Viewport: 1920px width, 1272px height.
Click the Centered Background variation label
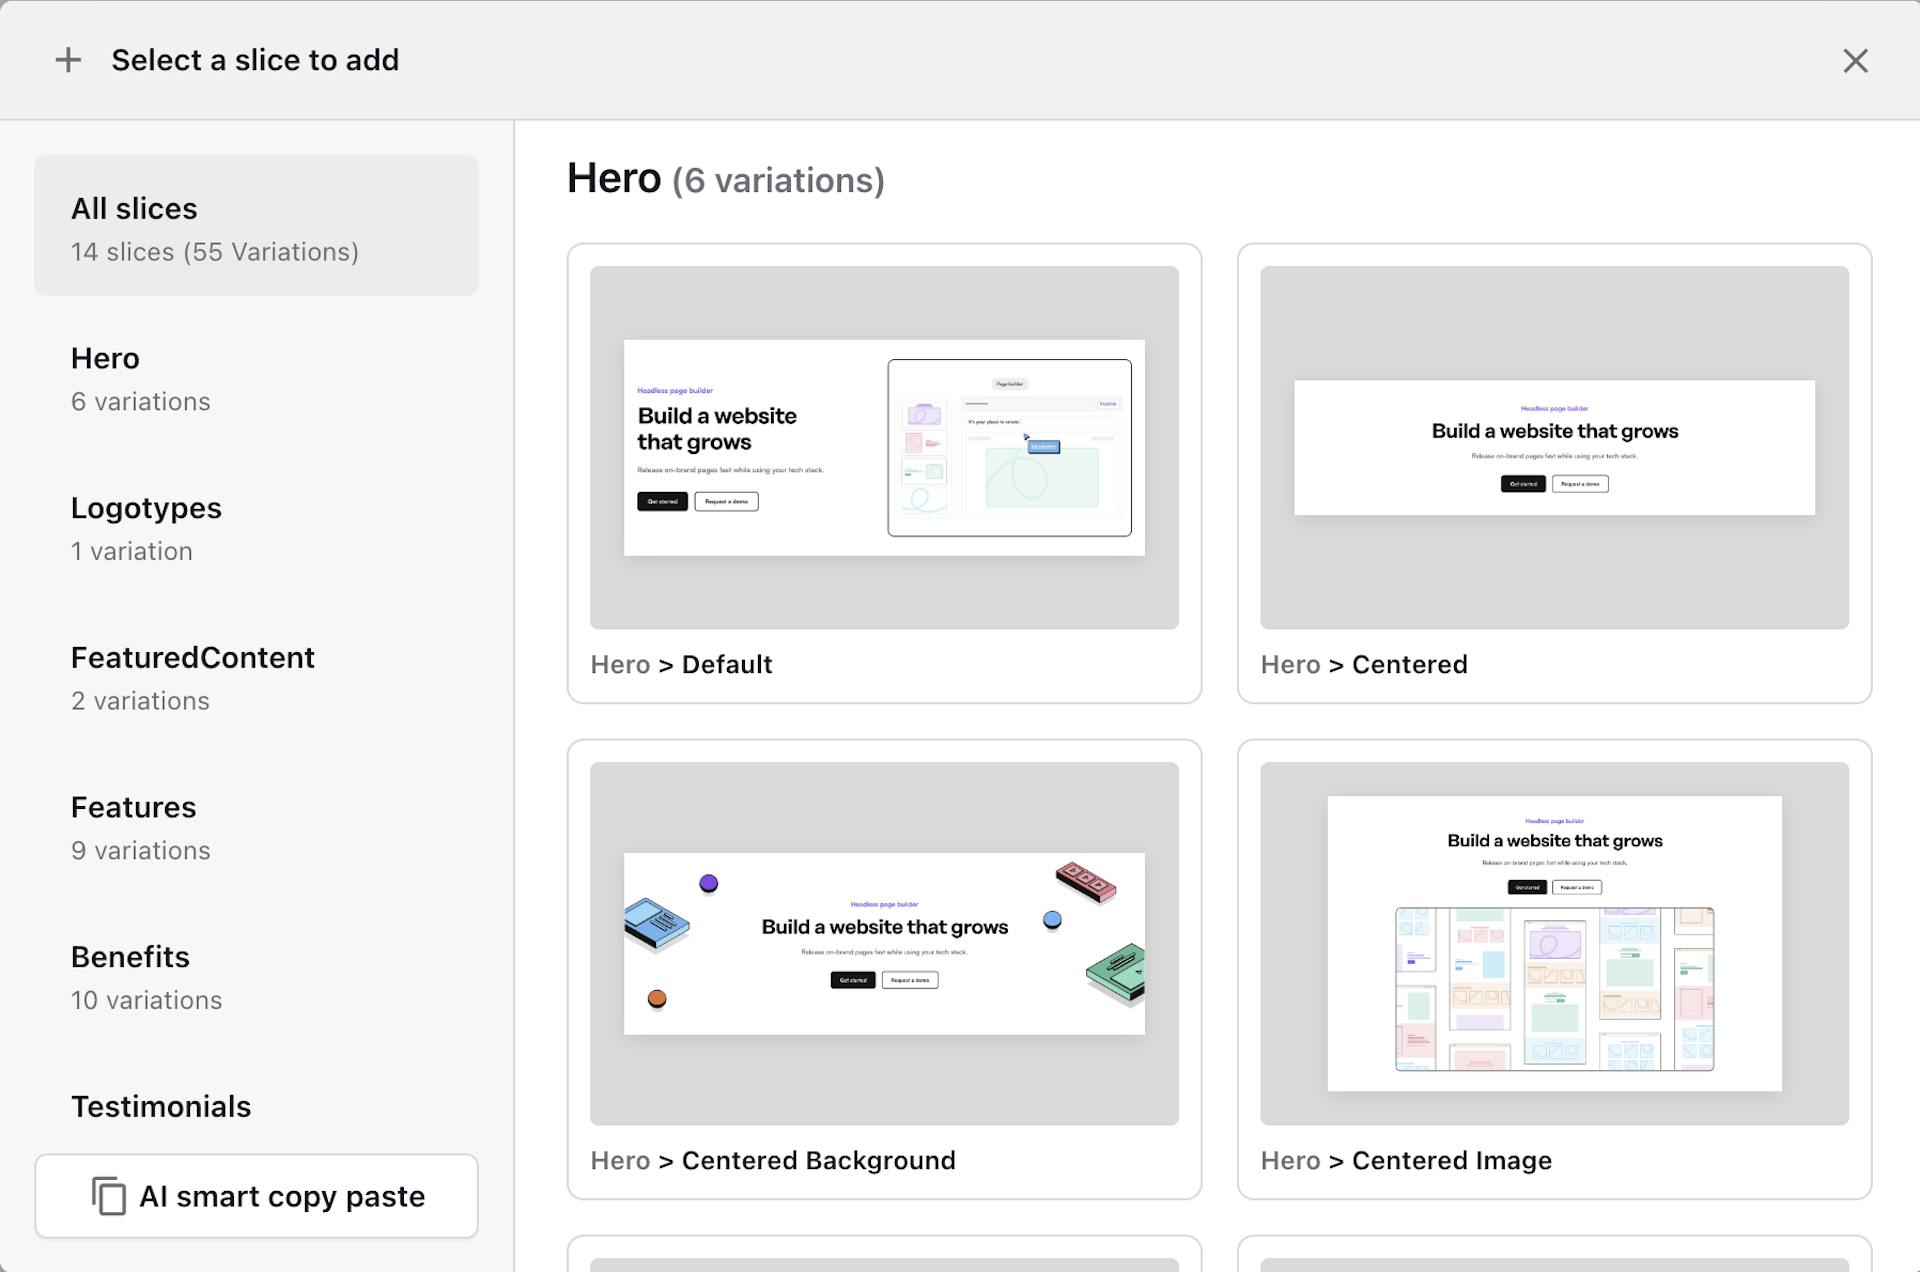tap(773, 1160)
